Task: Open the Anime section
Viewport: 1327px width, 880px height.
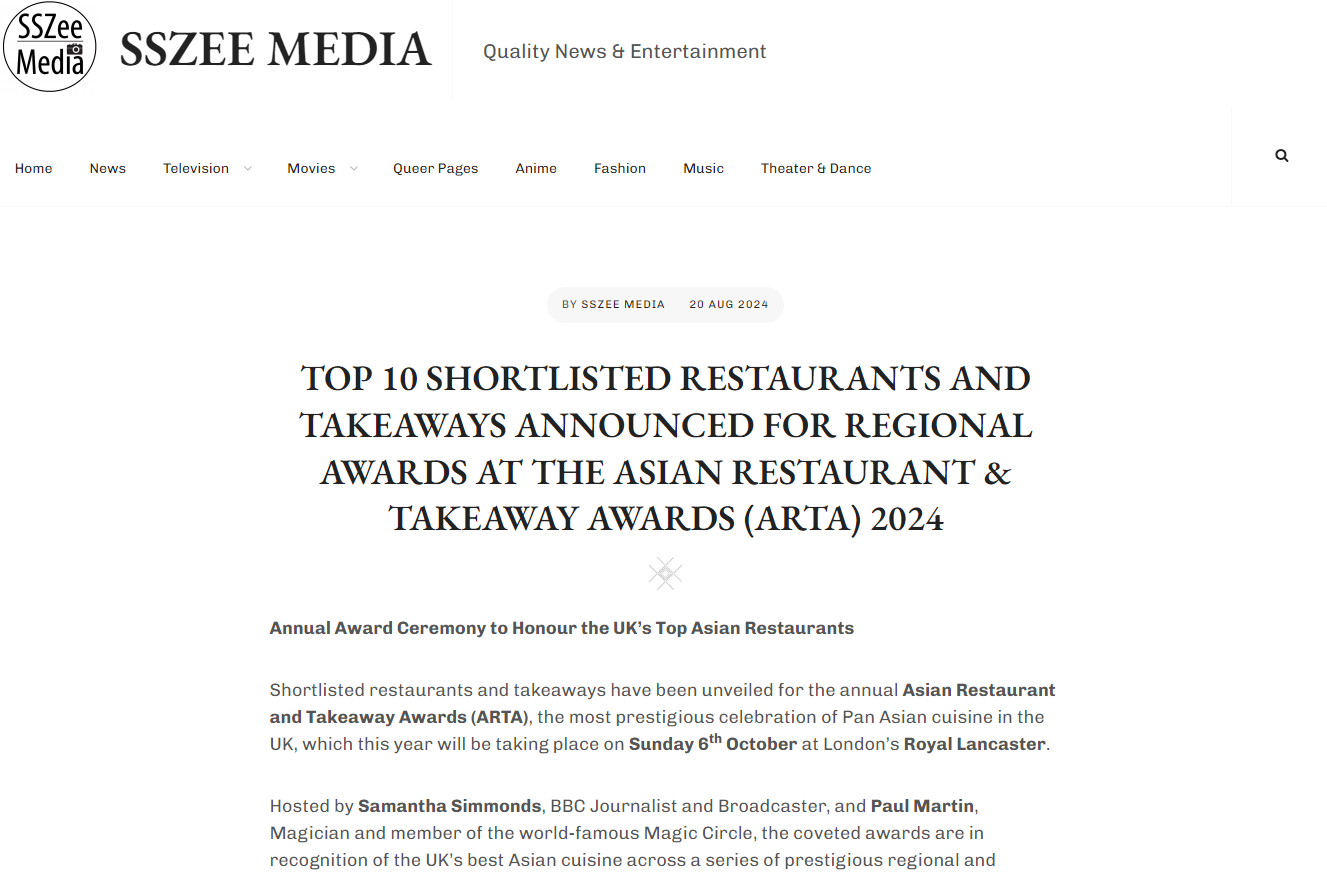Action: click(x=536, y=168)
